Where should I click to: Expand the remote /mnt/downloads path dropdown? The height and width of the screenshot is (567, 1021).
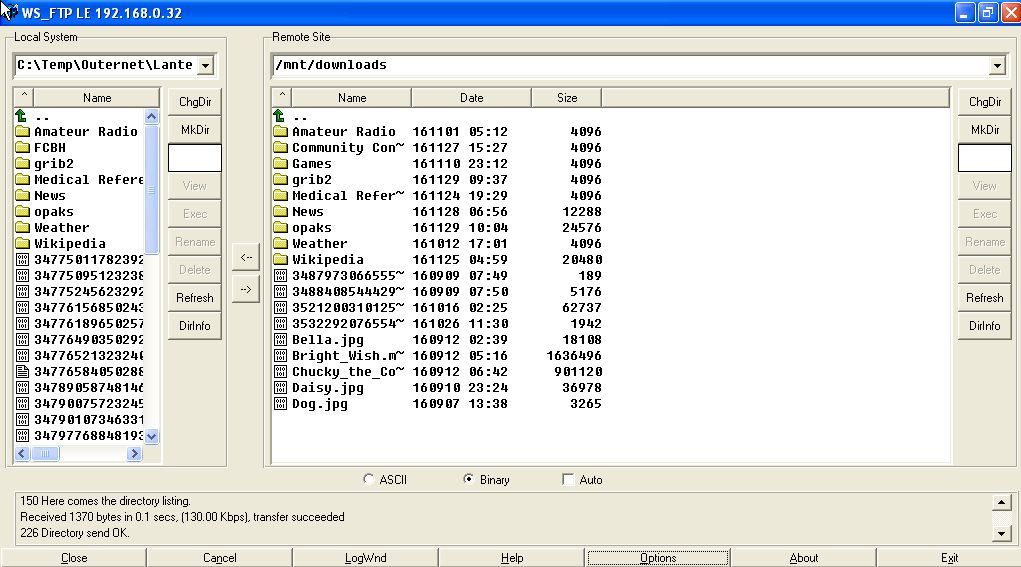pyautogui.click(x=996, y=66)
